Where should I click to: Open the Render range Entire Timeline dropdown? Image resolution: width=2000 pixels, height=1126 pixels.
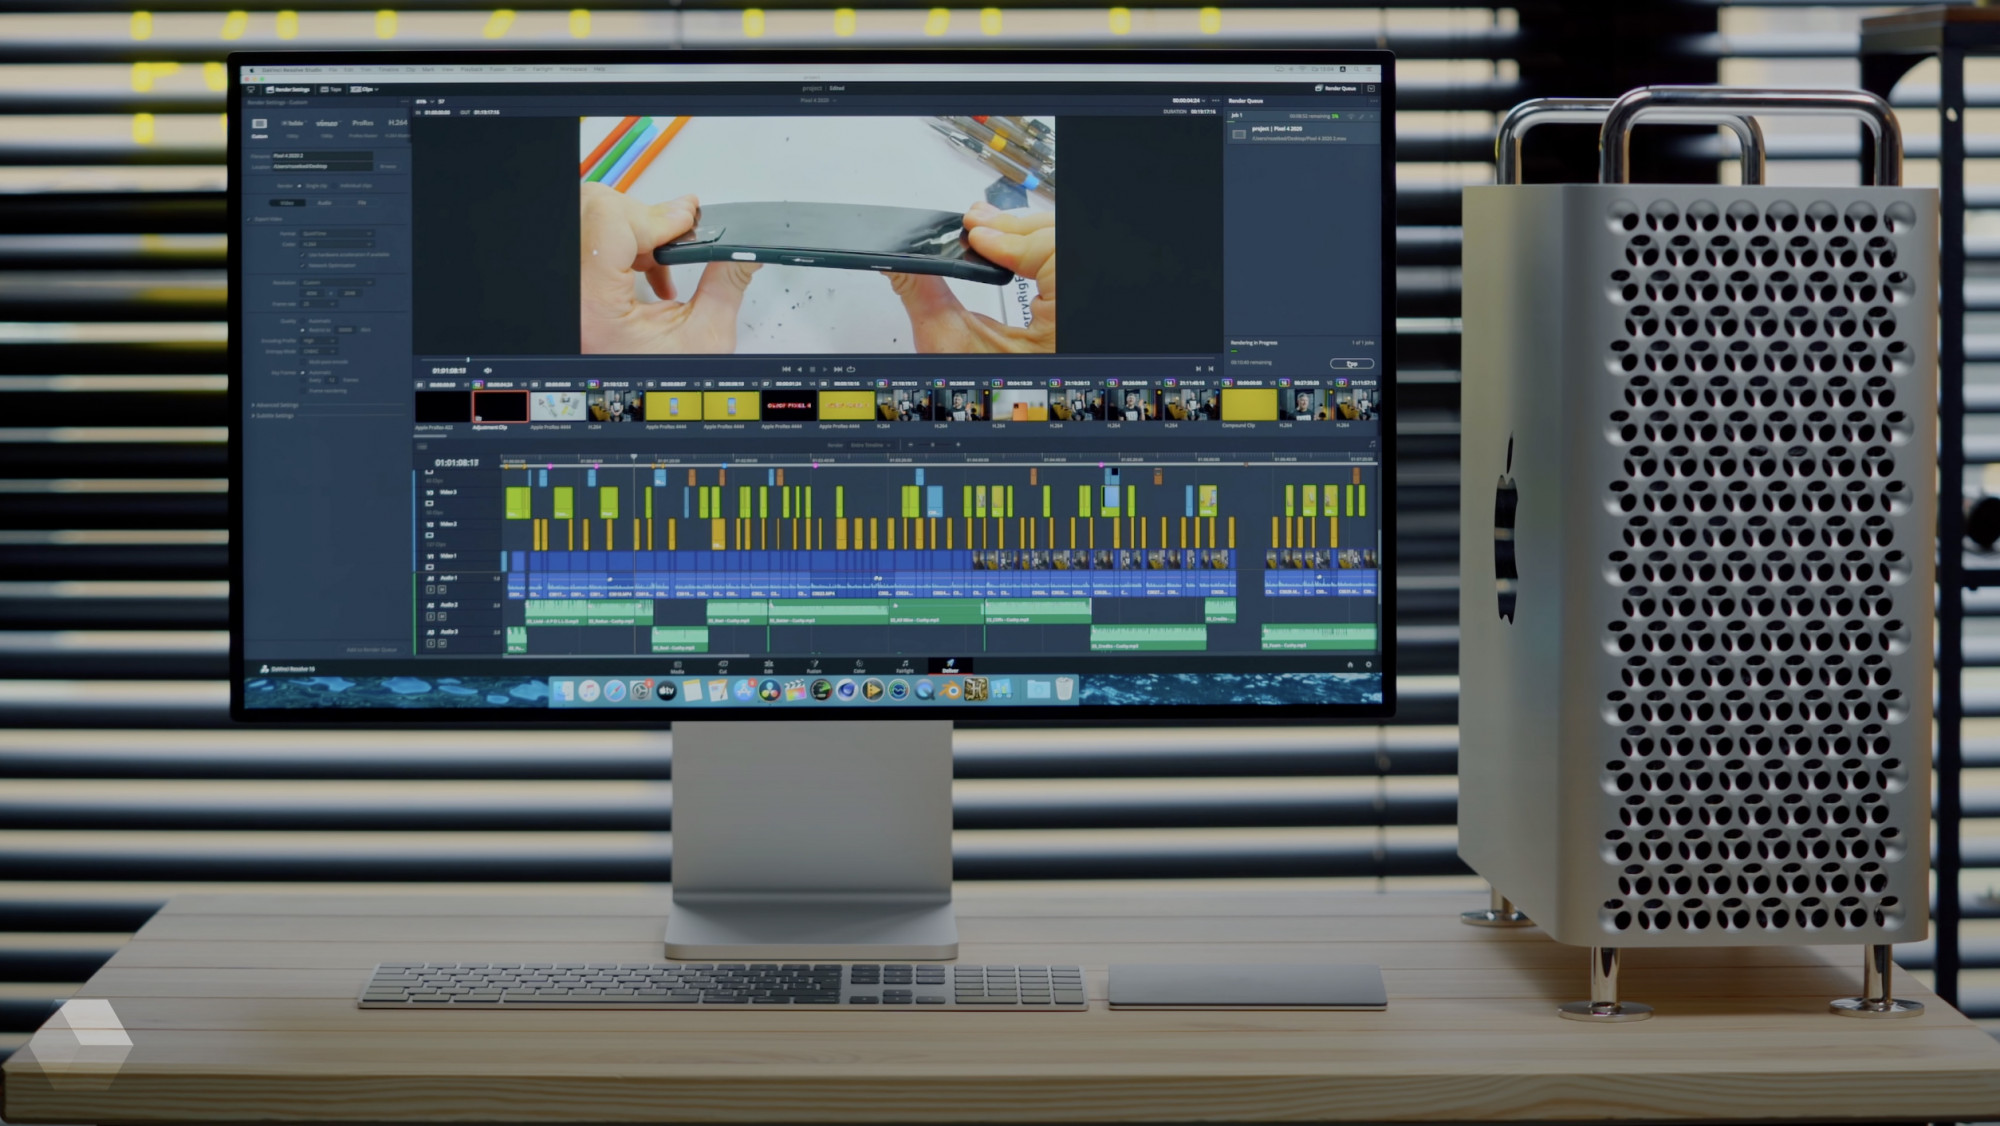coord(868,445)
